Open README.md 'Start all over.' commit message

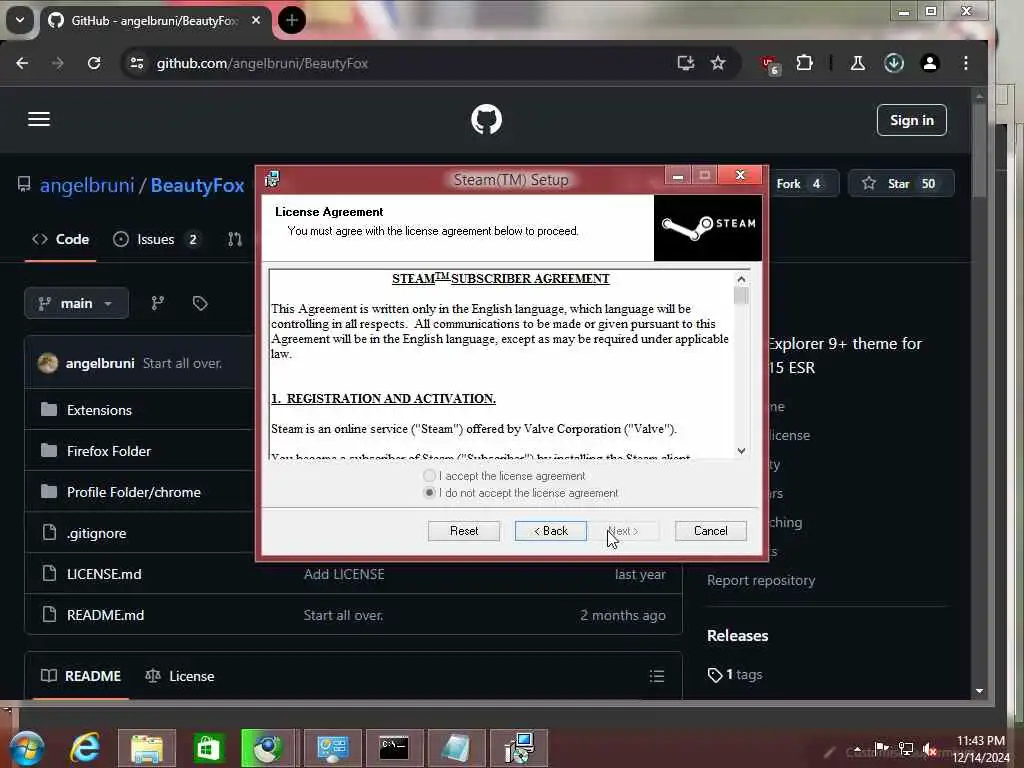(x=344, y=615)
